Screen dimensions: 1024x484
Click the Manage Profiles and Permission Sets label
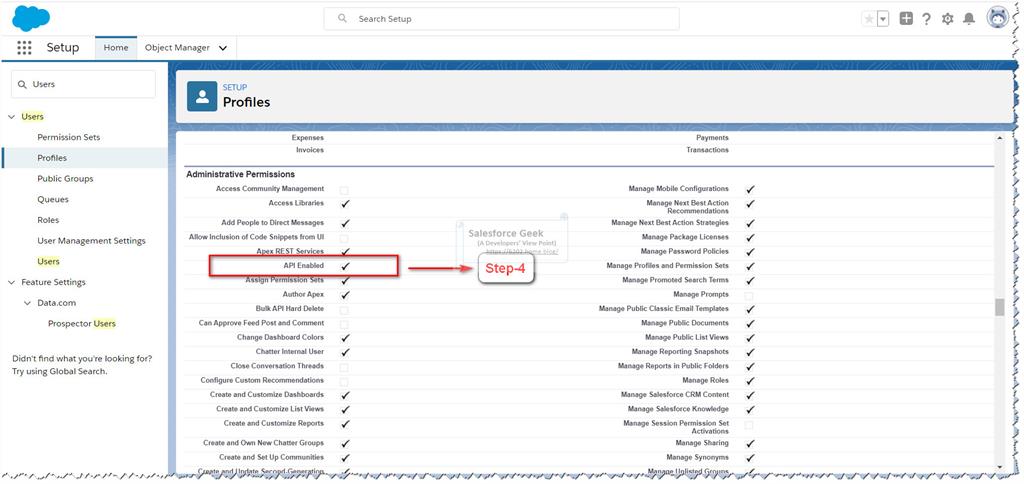point(667,266)
